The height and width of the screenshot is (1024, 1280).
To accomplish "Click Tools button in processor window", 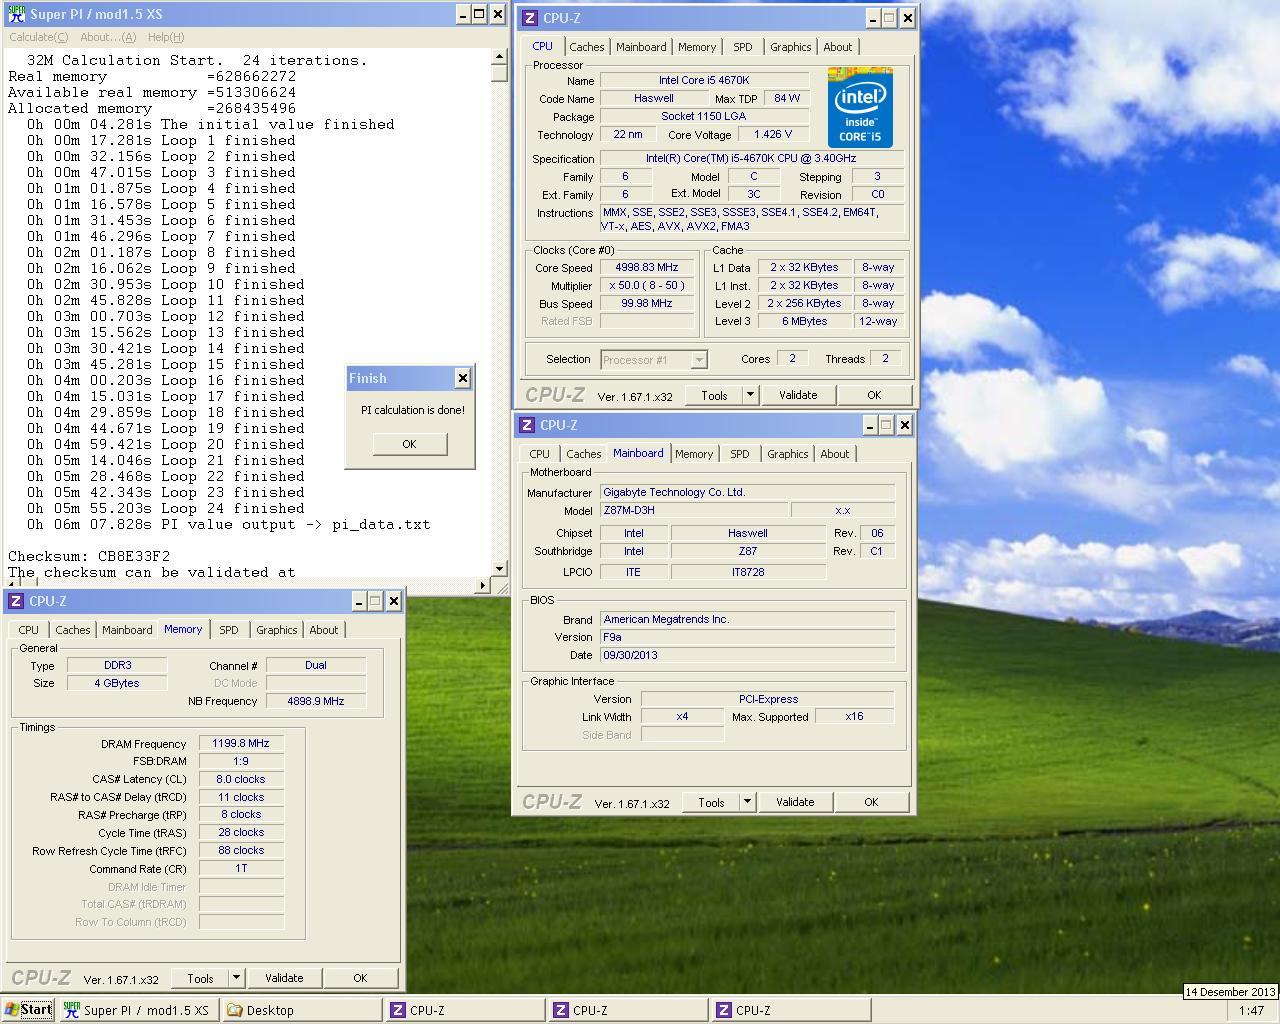I will 714,395.
